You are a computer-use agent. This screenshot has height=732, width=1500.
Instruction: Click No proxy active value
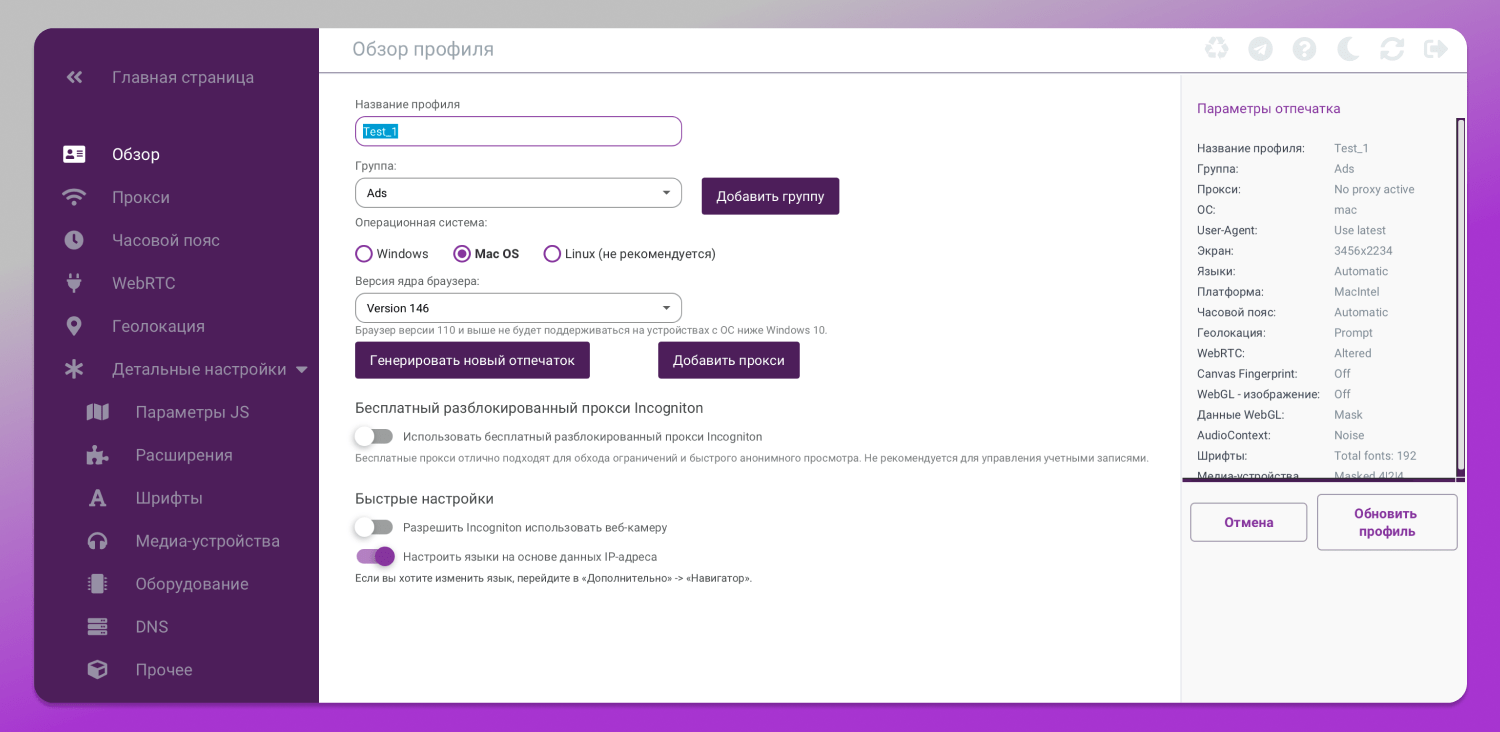[1374, 189]
